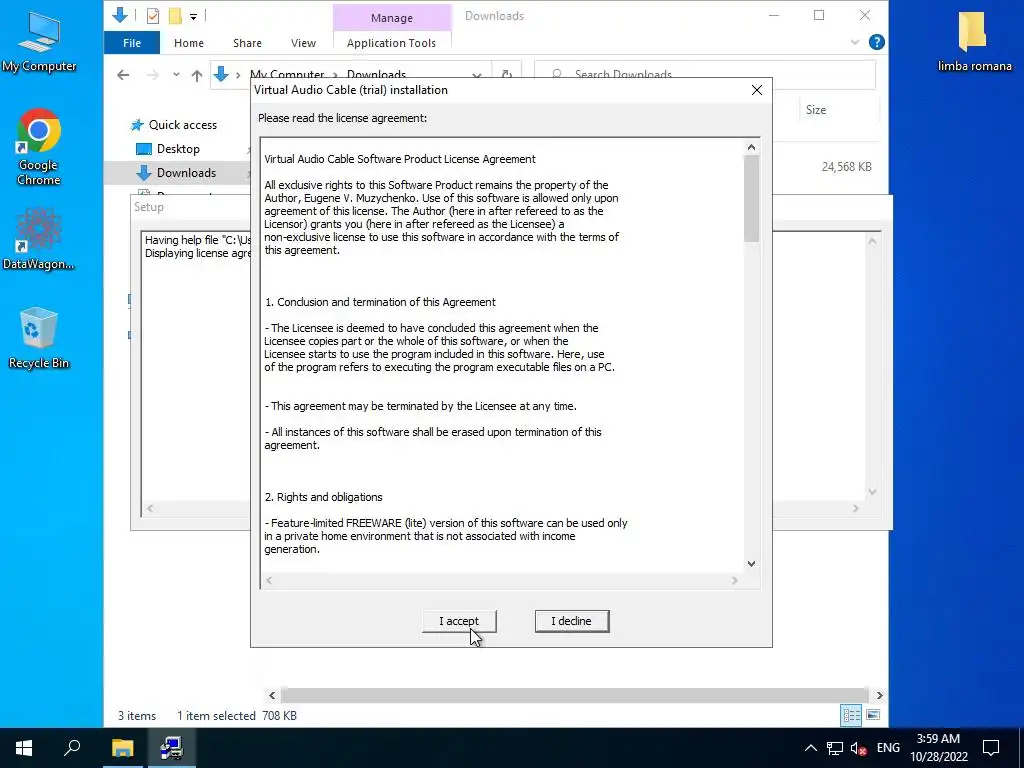Open limba romana desktop folder
Image resolution: width=1024 pixels, height=768 pixels.
point(974,41)
